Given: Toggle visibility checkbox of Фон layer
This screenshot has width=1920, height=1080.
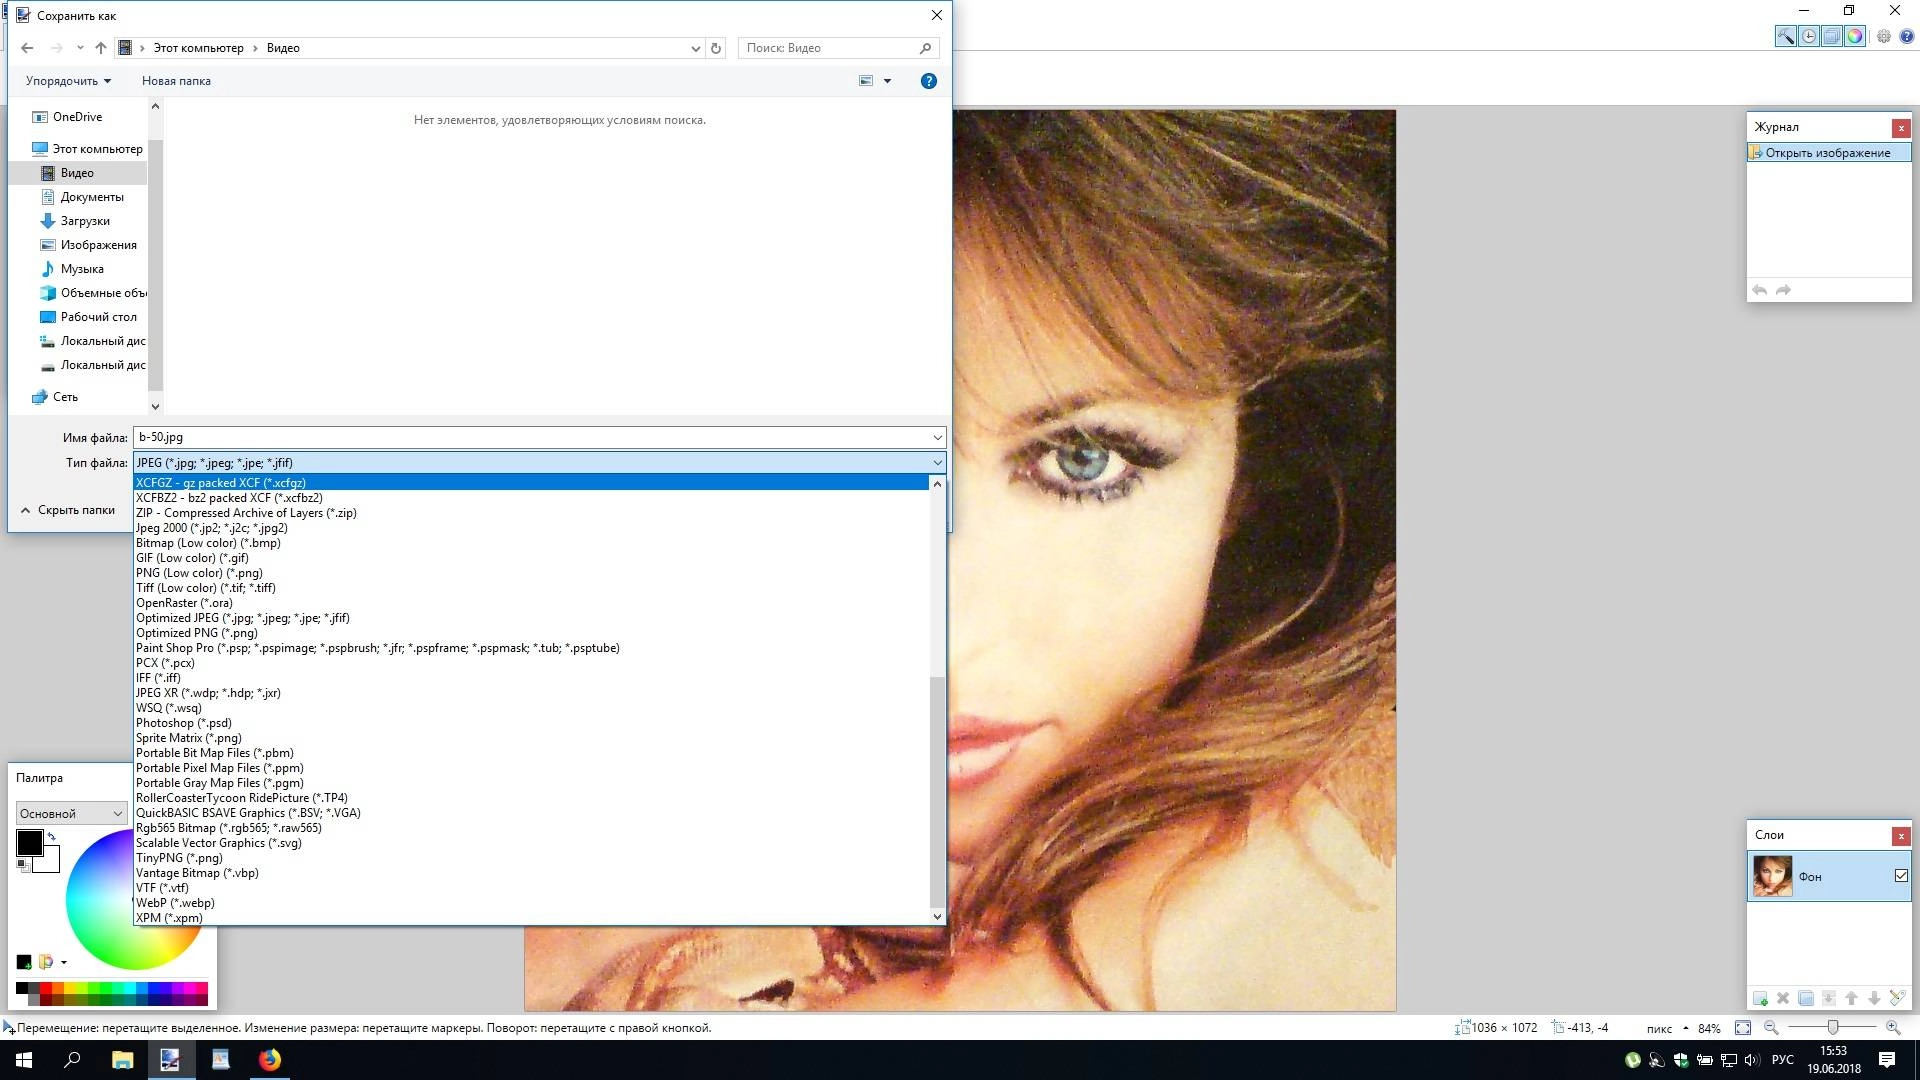Looking at the screenshot, I should 1901,876.
